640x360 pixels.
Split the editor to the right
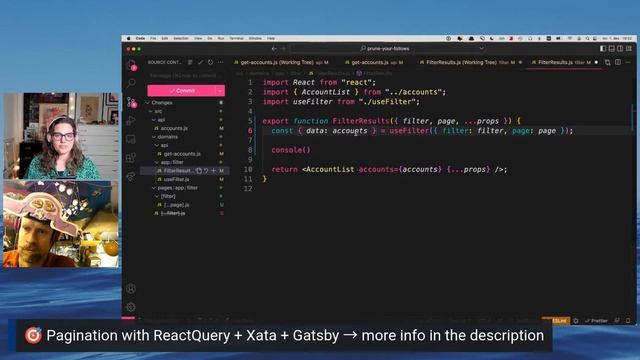coord(618,62)
